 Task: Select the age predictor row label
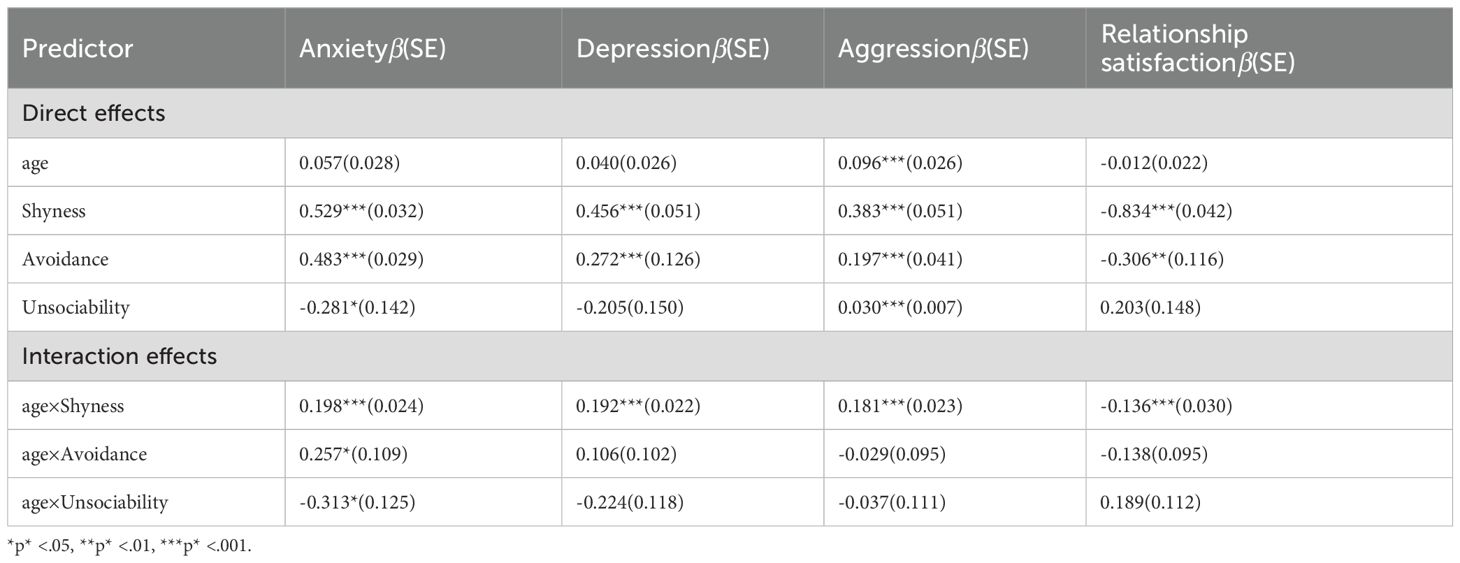pyautogui.click(x=35, y=162)
